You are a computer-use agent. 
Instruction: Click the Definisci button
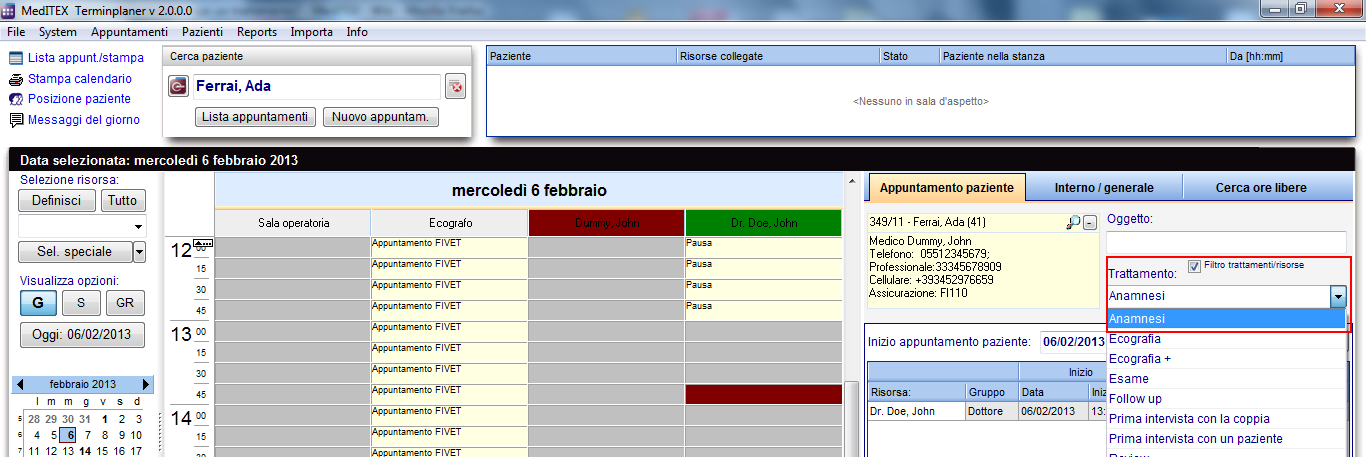56,200
